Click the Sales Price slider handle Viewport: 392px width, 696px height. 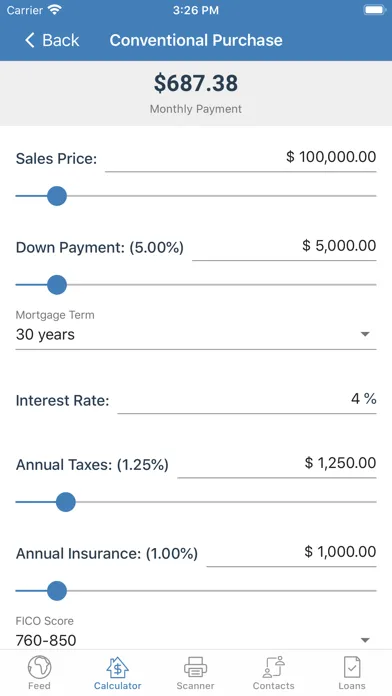(x=57, y=196)
